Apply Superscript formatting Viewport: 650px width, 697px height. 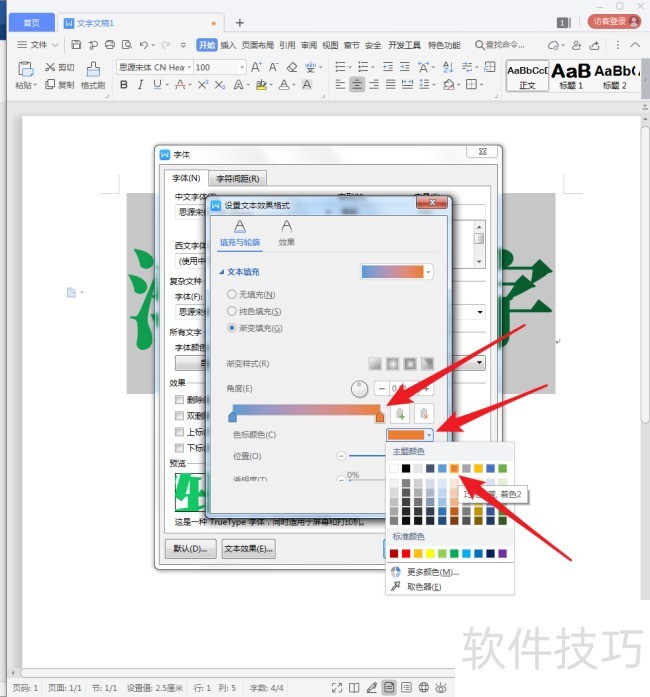click(x=203, y=84)
